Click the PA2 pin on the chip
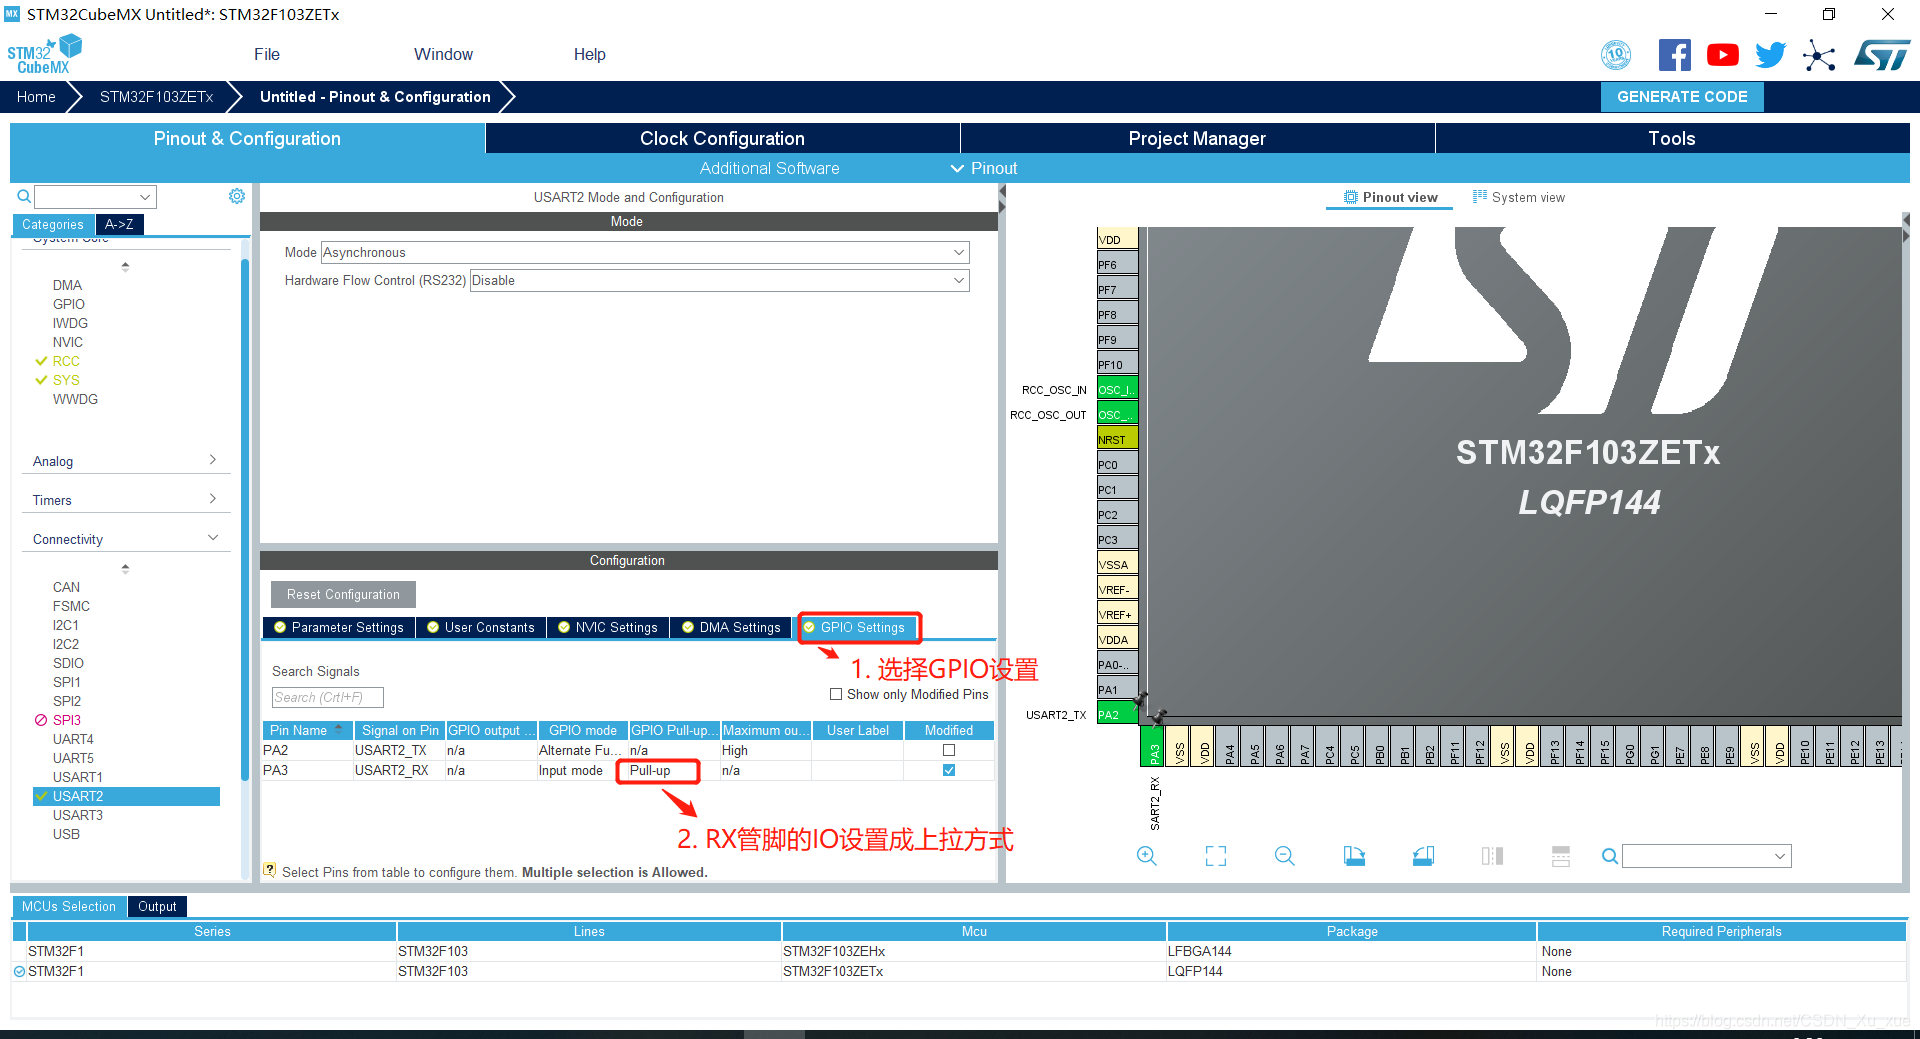Image resolution: width=1920 pixels, height=1039 pixels. tap(1117, 714)
